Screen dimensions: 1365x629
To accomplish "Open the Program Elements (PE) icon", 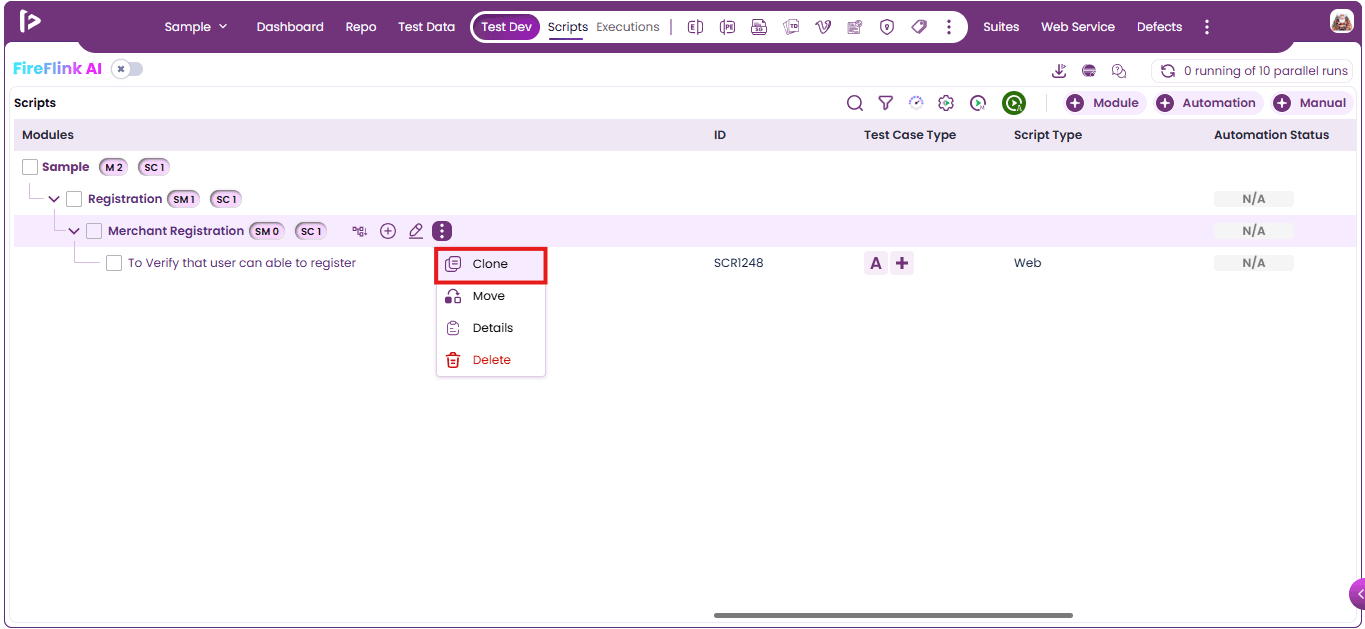I will (x=727, y=27).
